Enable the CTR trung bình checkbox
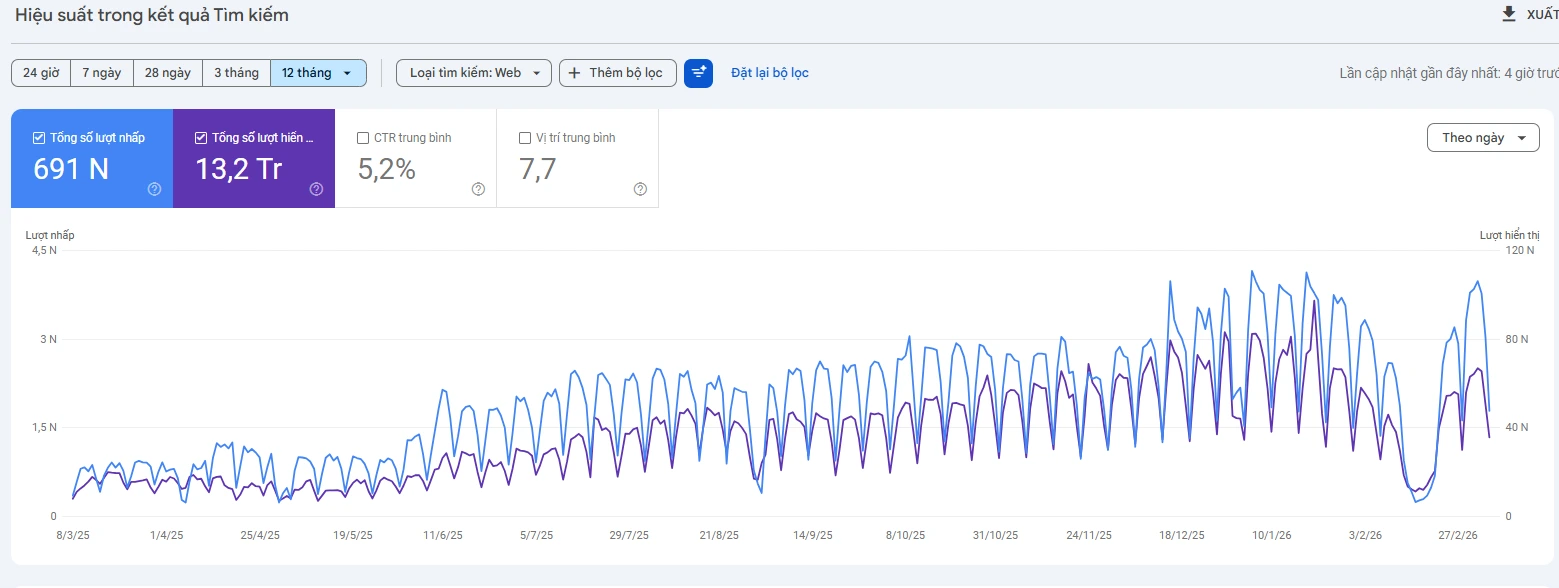The height and width of the screenshot is (588, 1559). point(363,138)
